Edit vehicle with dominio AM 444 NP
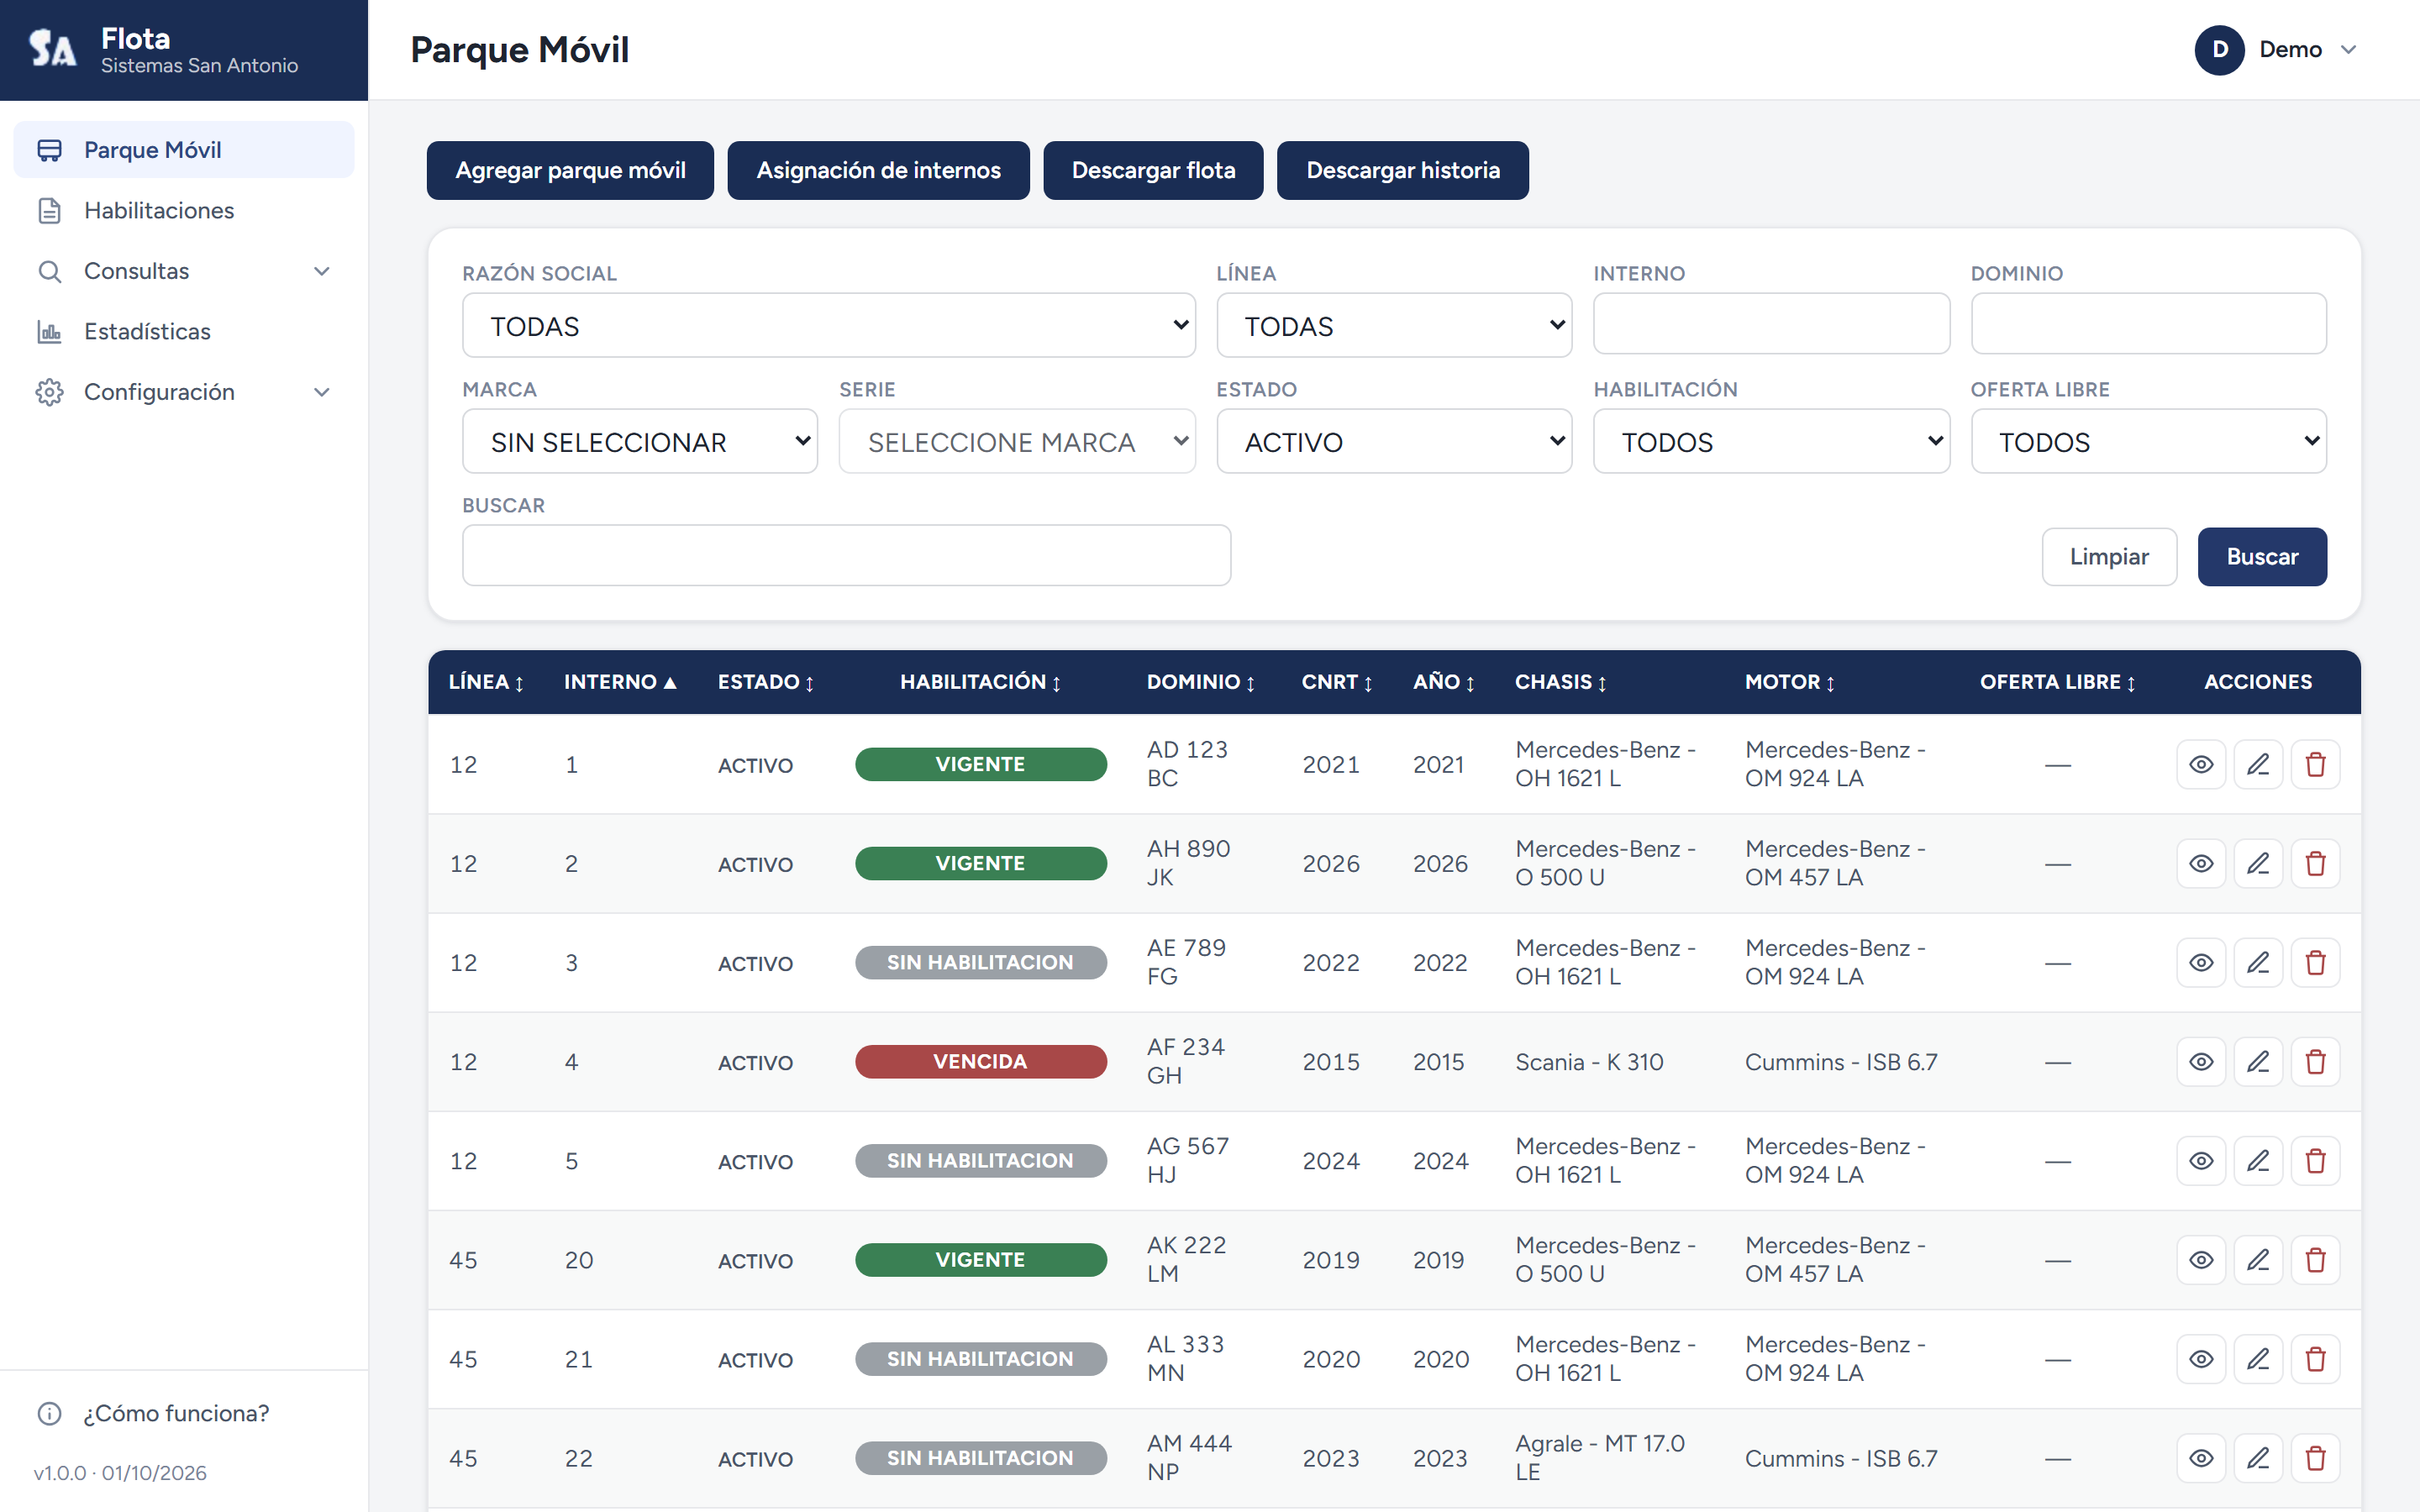The image size is (2420, 1512). pos(2257,1457)
